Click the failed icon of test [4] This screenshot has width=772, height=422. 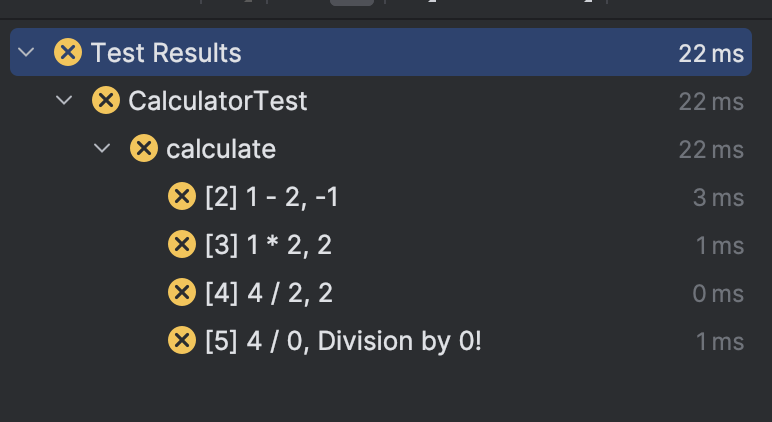point(181,293)
